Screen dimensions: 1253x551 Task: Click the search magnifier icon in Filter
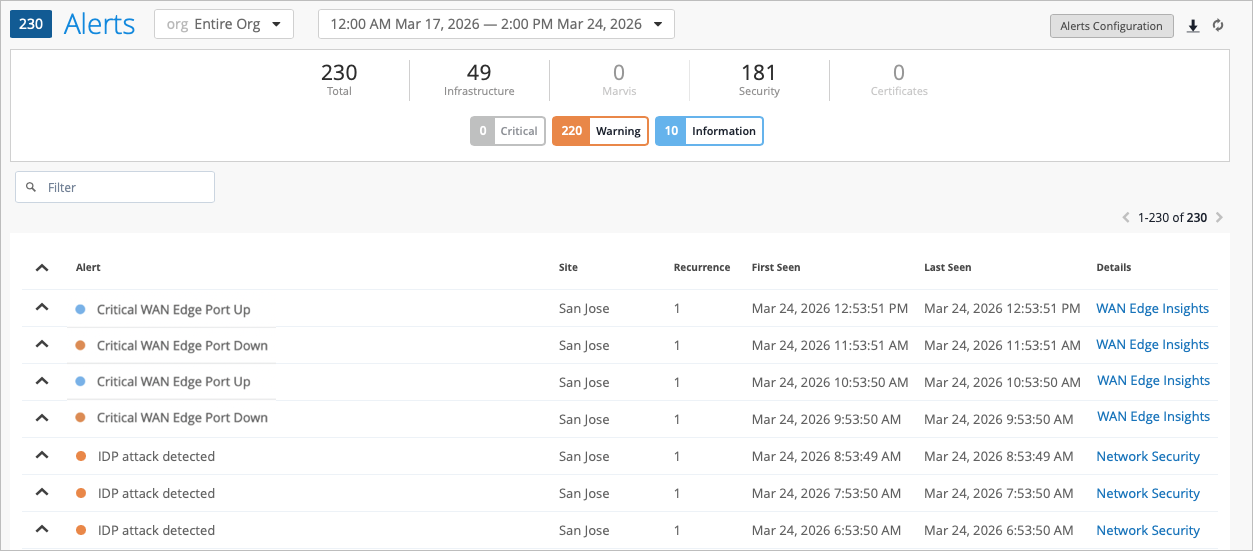(x=31, y=187)
